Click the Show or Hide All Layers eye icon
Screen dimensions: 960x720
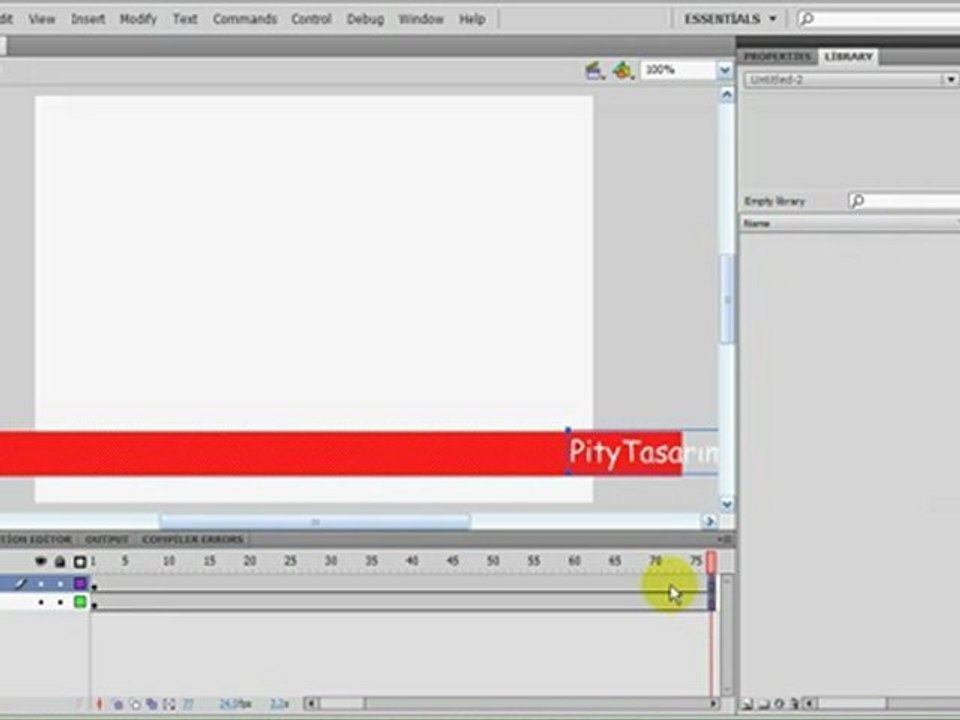click(x=41, y=561)
